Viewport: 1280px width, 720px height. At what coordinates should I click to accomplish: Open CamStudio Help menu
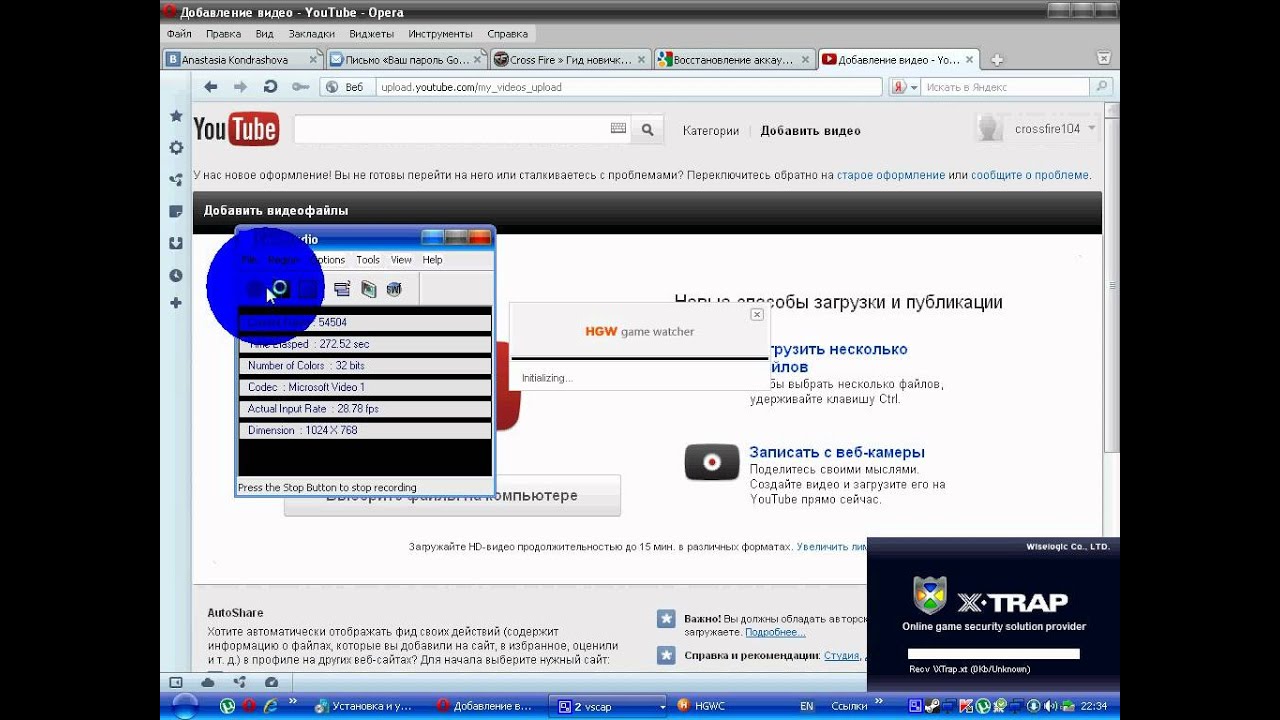(x=432, y=260)
